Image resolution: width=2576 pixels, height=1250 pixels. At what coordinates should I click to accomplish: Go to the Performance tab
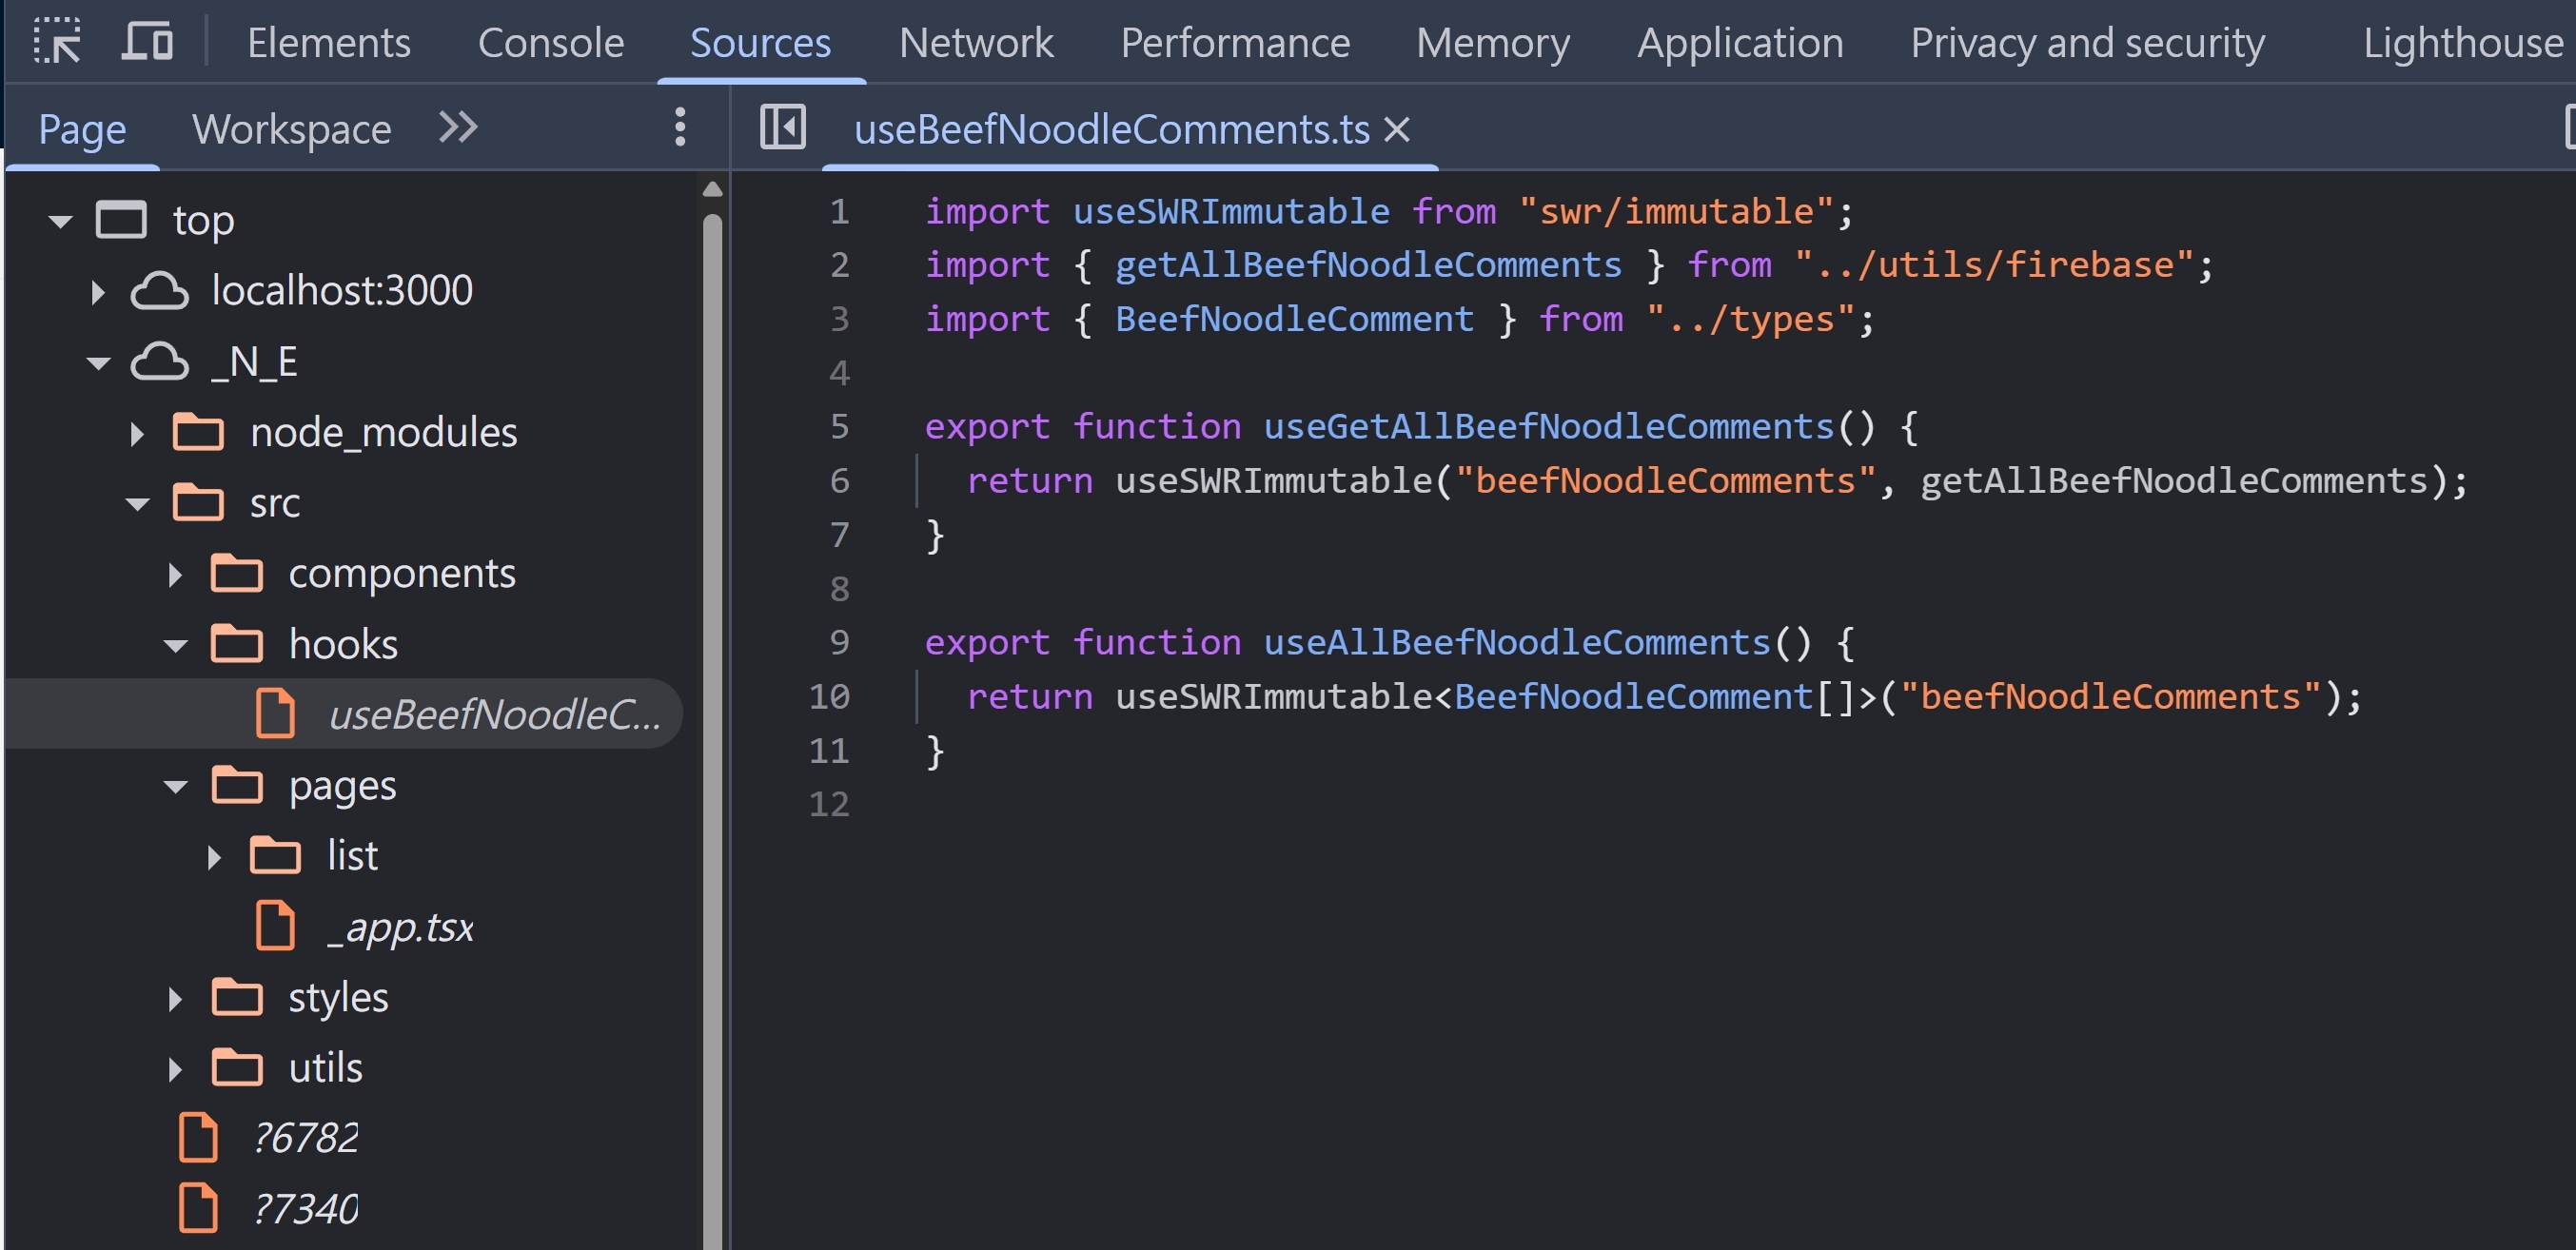click(x=1235, y=43)
